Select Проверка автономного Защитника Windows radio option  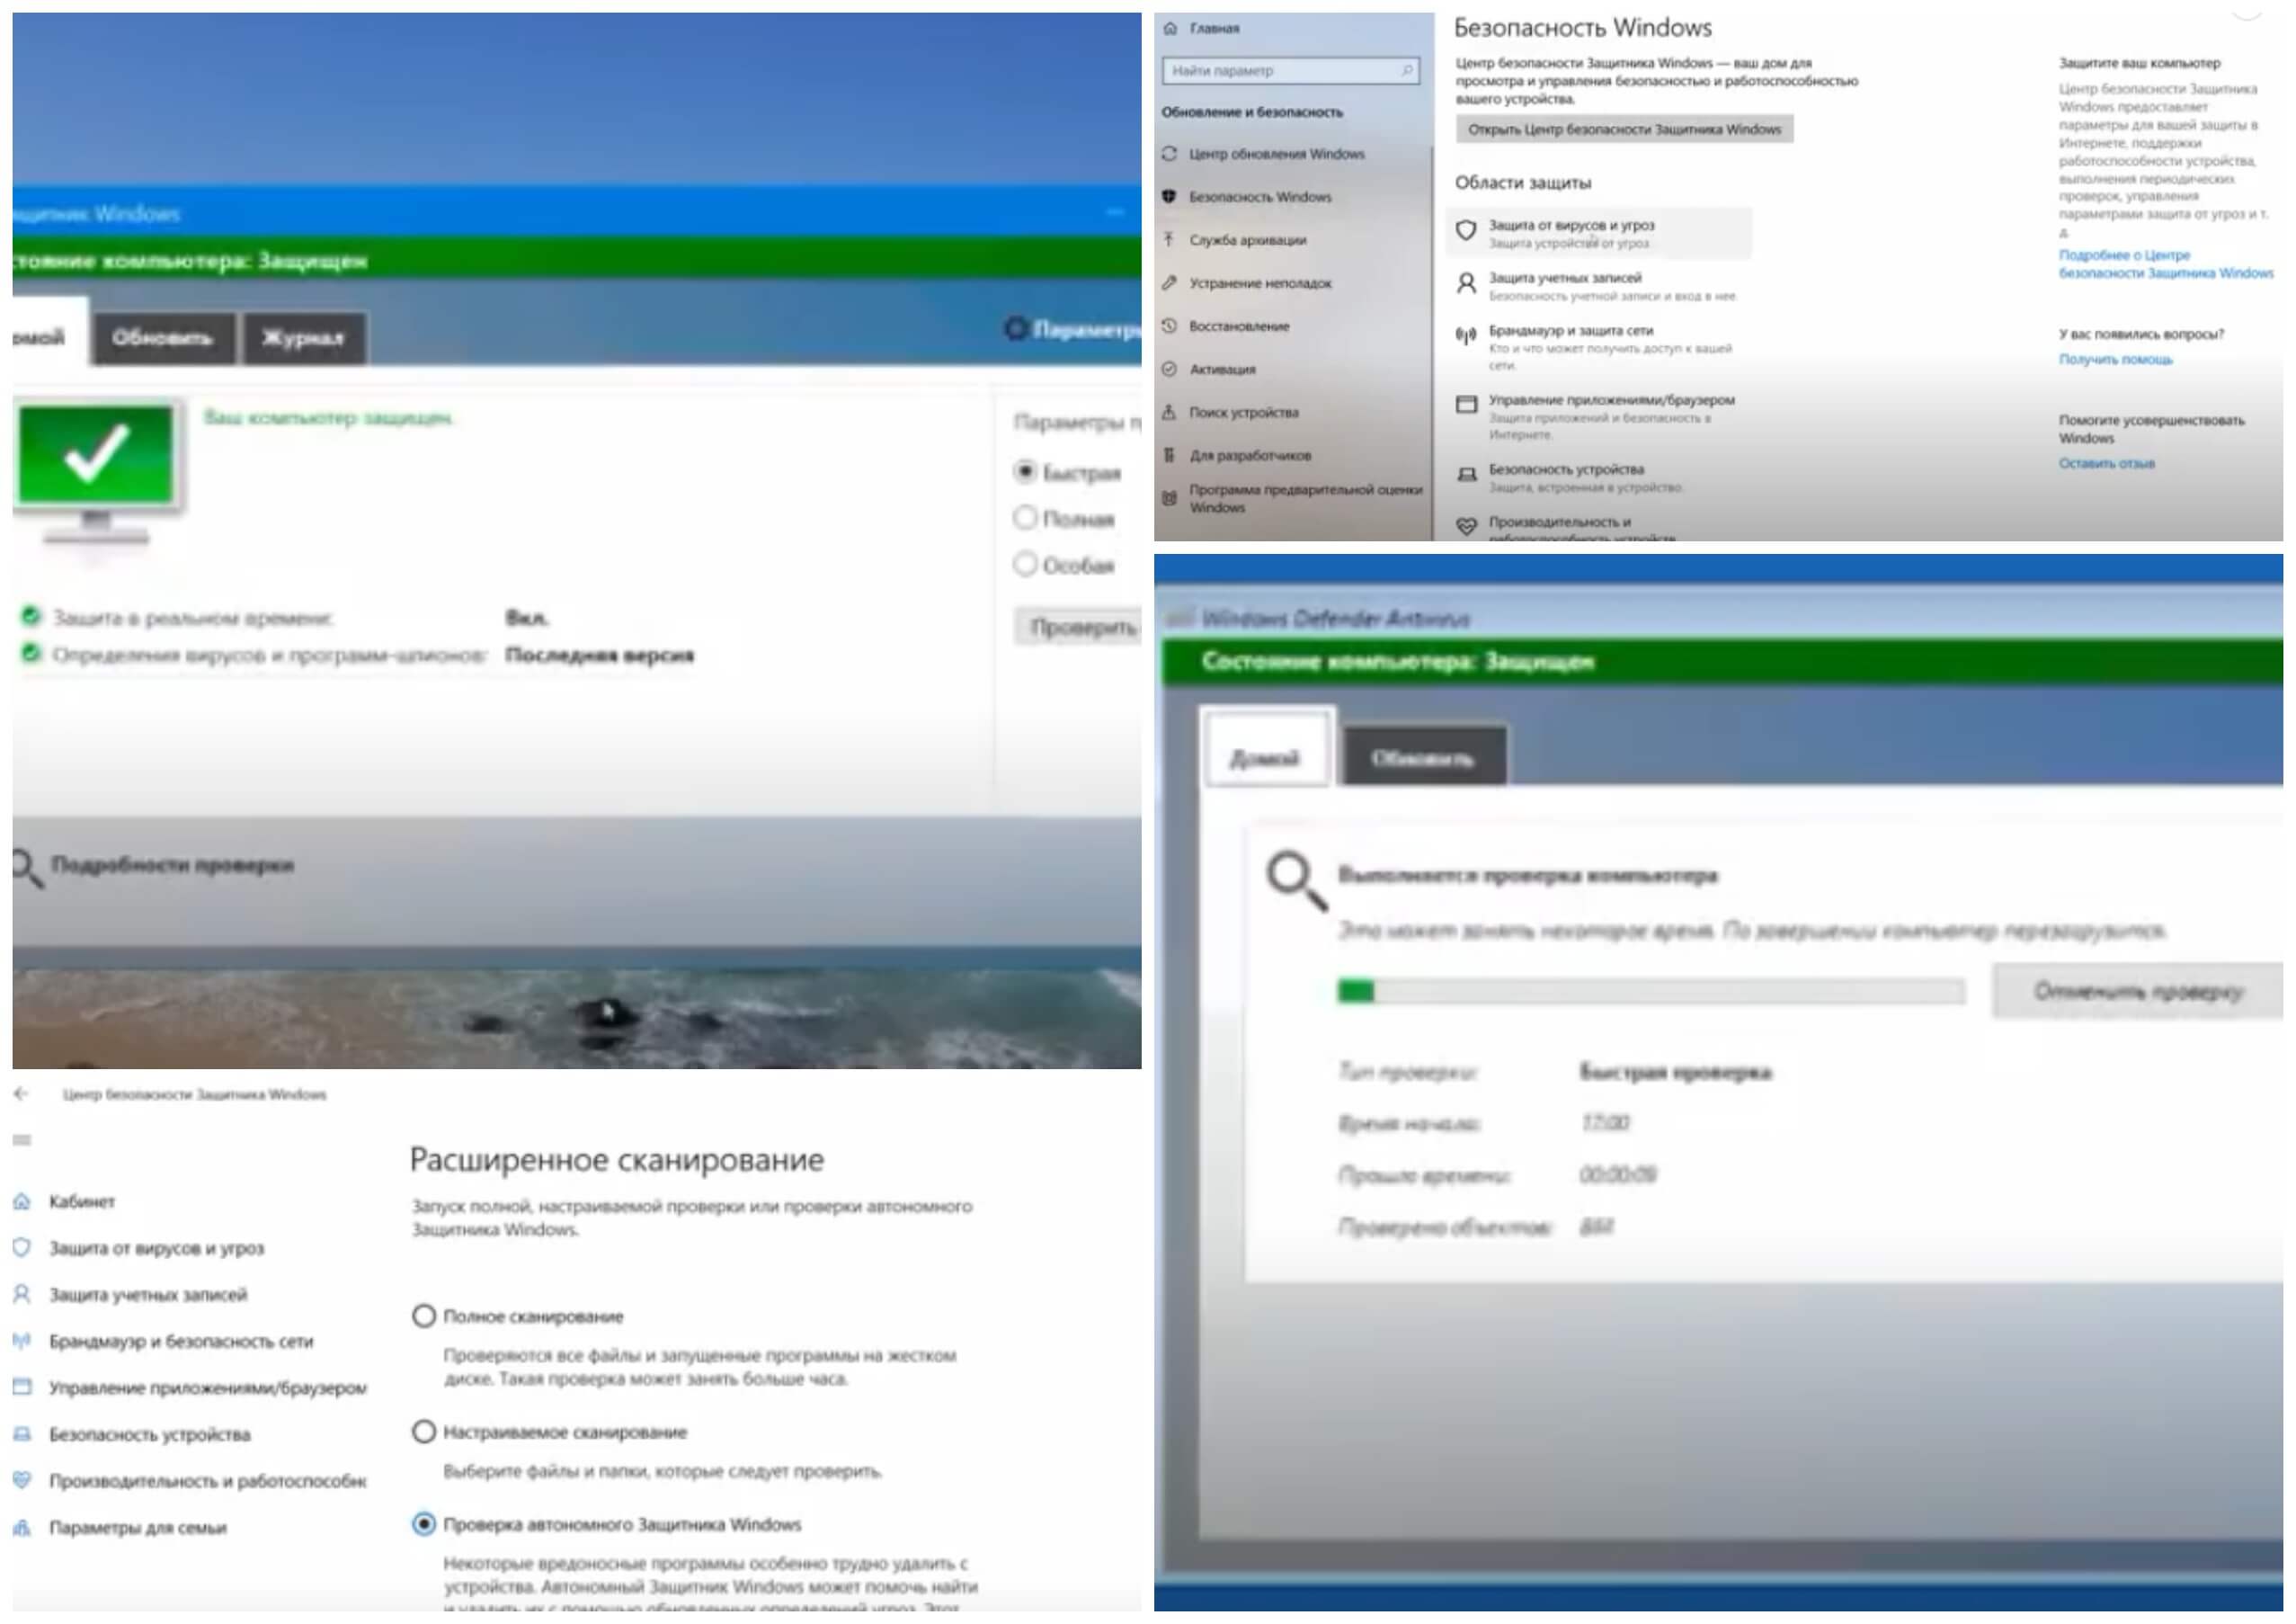[424, 1524]
